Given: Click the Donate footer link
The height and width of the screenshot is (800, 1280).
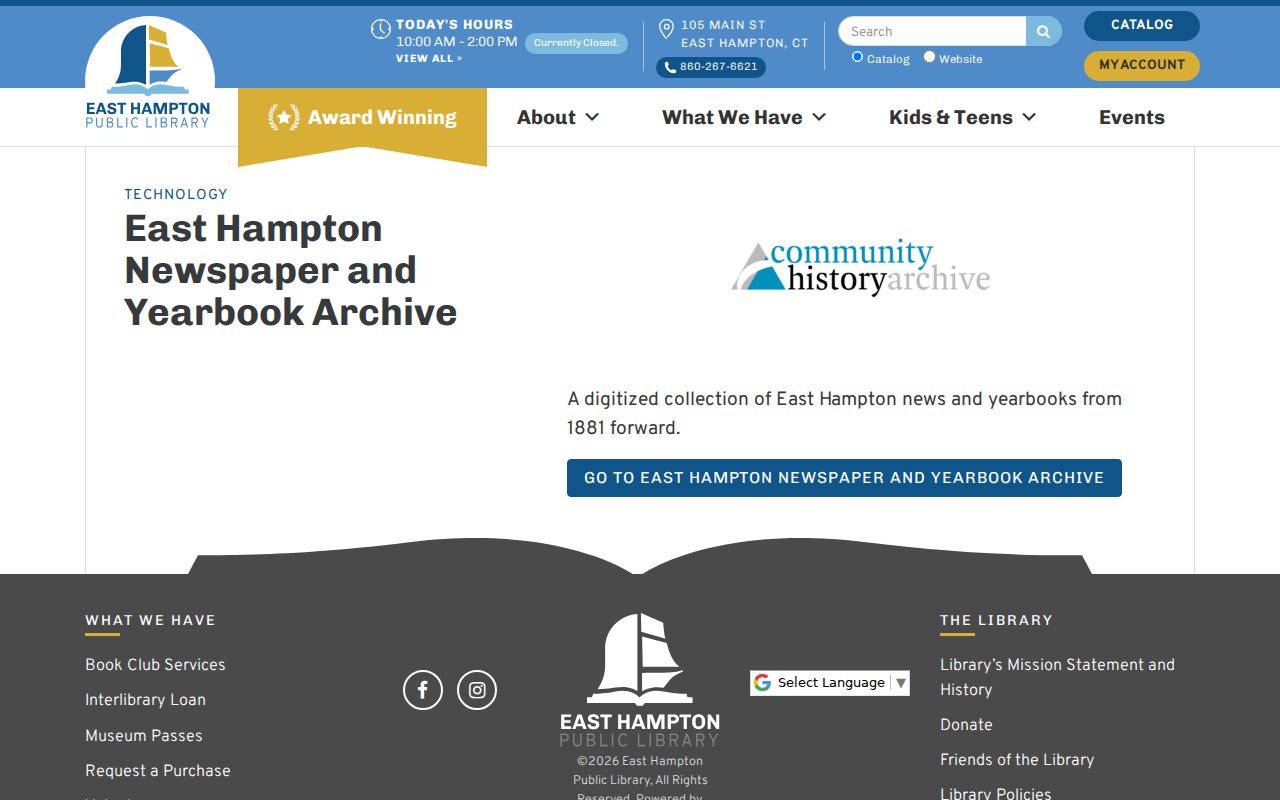Looking at the screenshot, I should click(966, 725).
